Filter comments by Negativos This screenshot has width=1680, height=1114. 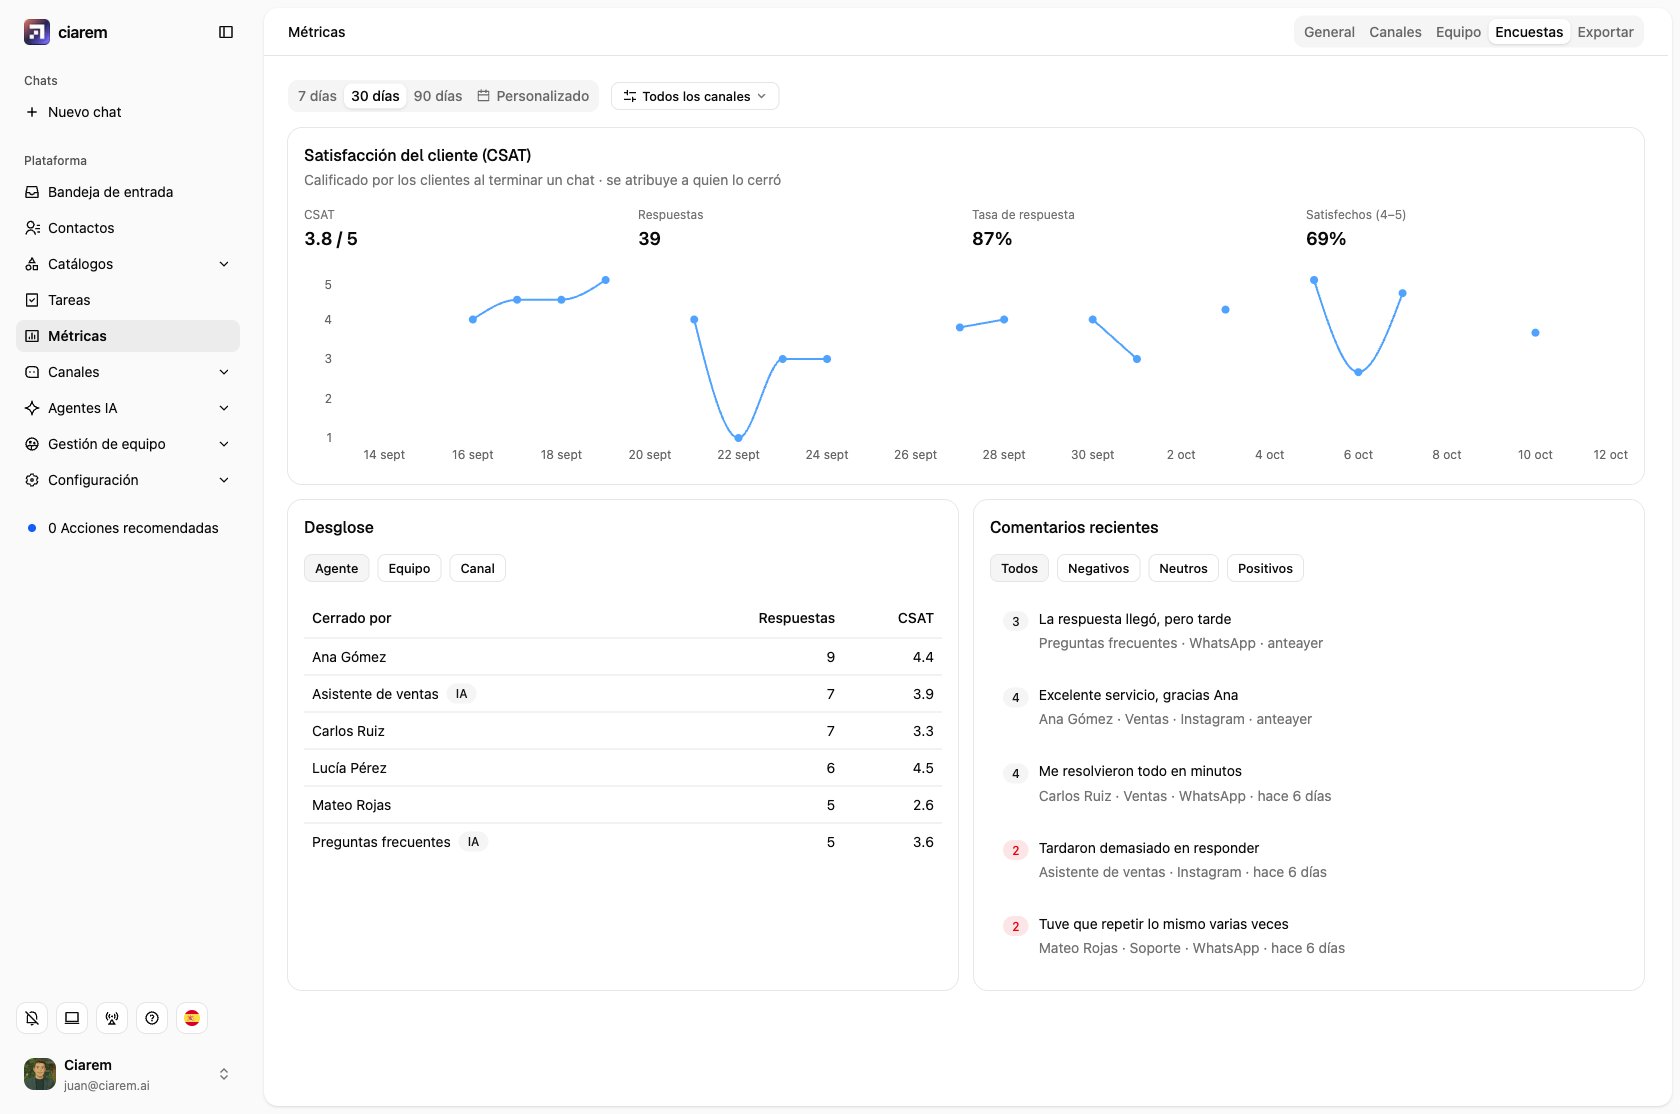(1098, 568)
